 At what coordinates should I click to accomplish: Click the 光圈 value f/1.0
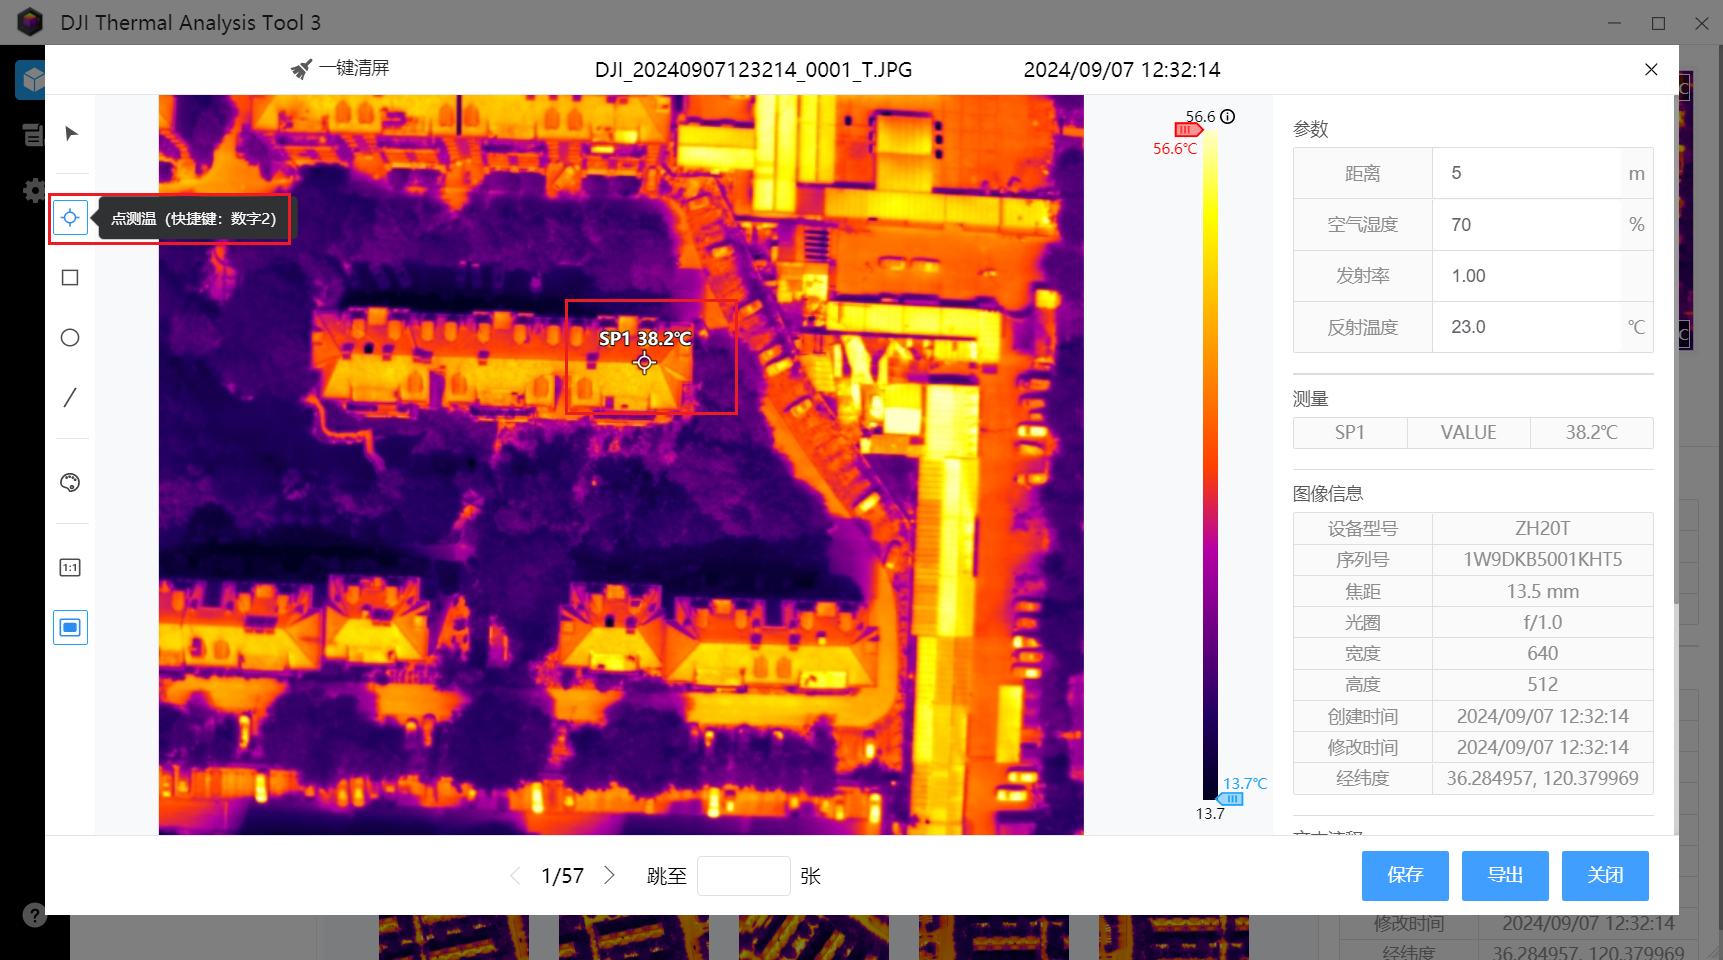point(1542,622)
